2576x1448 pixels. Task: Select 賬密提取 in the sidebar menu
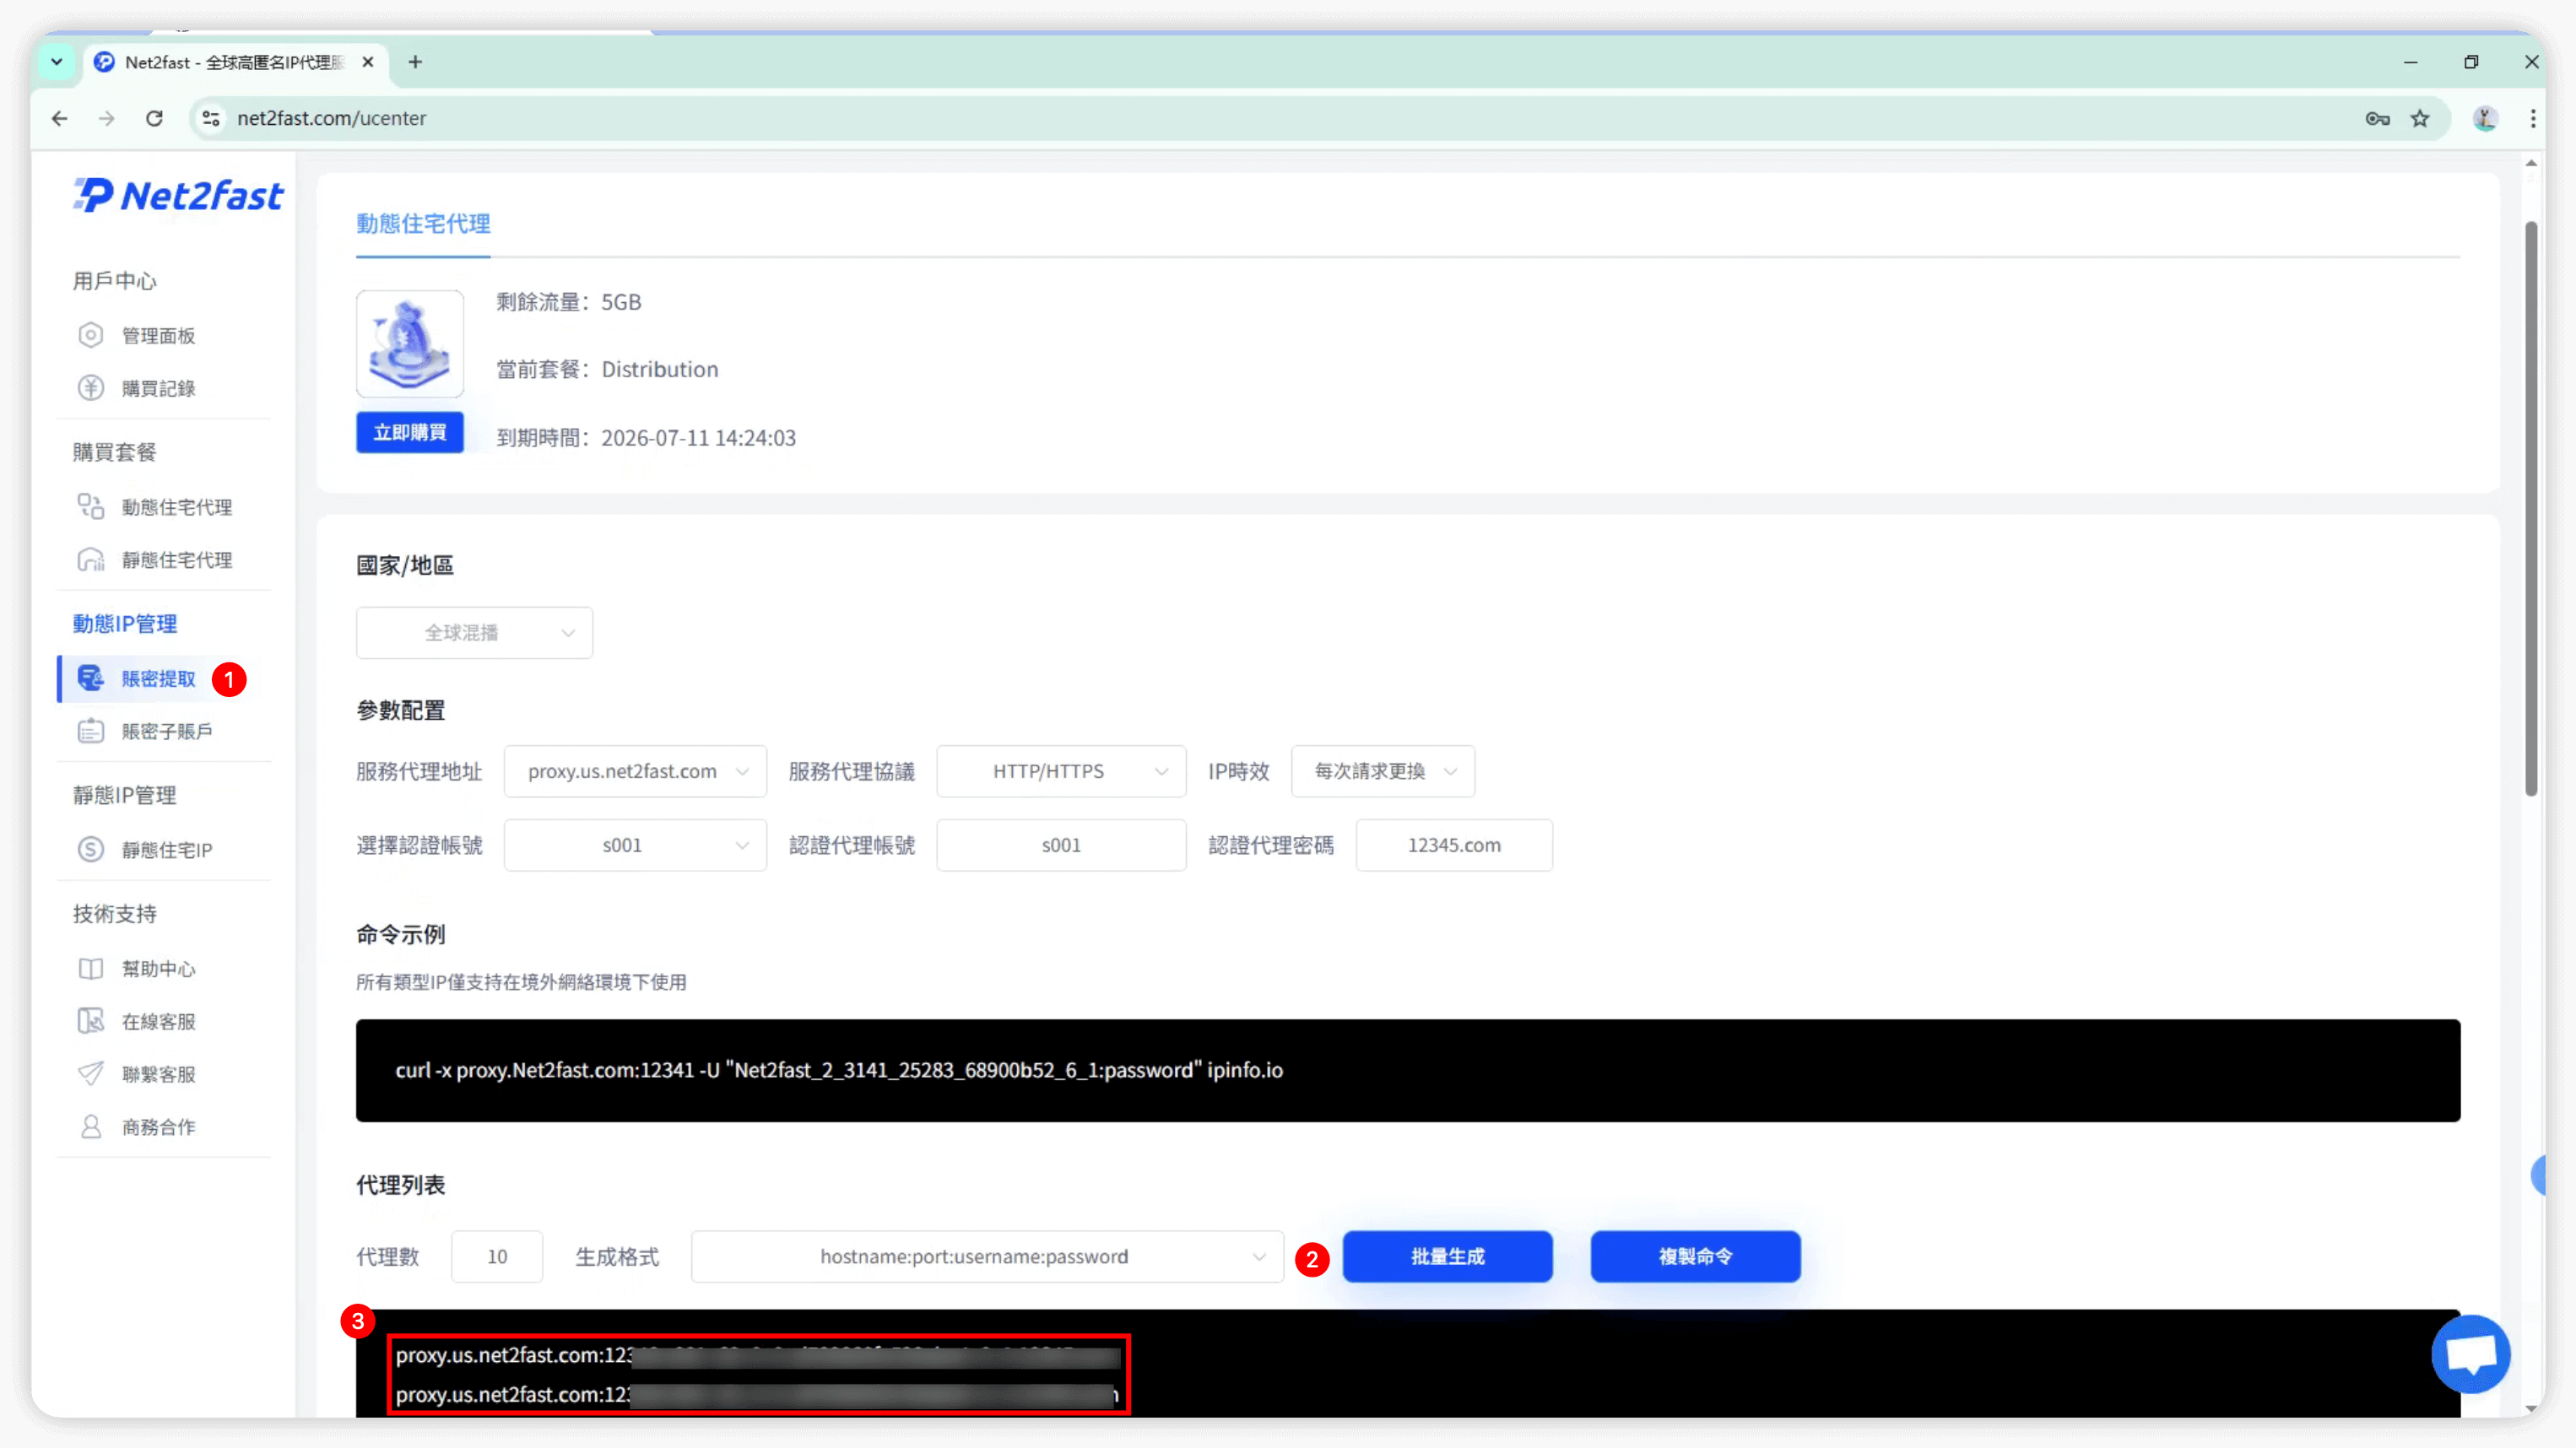pyautogui.click(x=158, y=679)
